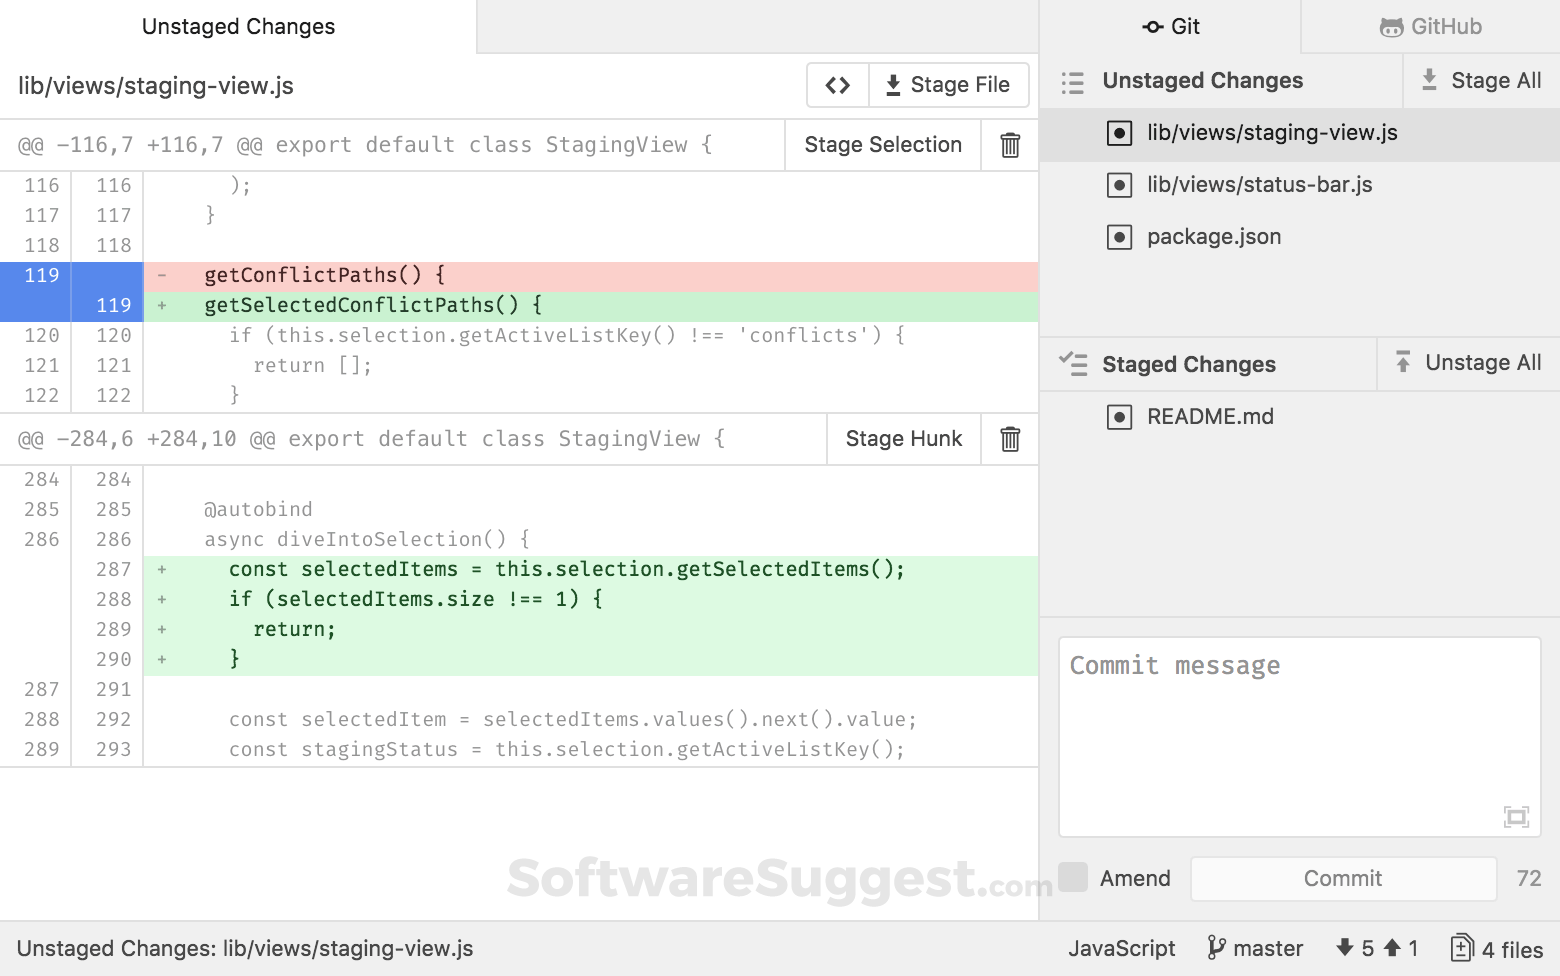The width and height of the screenshot is (1560, 976).
Task: Click the Stage Selection button
Action: click(882, 145)
